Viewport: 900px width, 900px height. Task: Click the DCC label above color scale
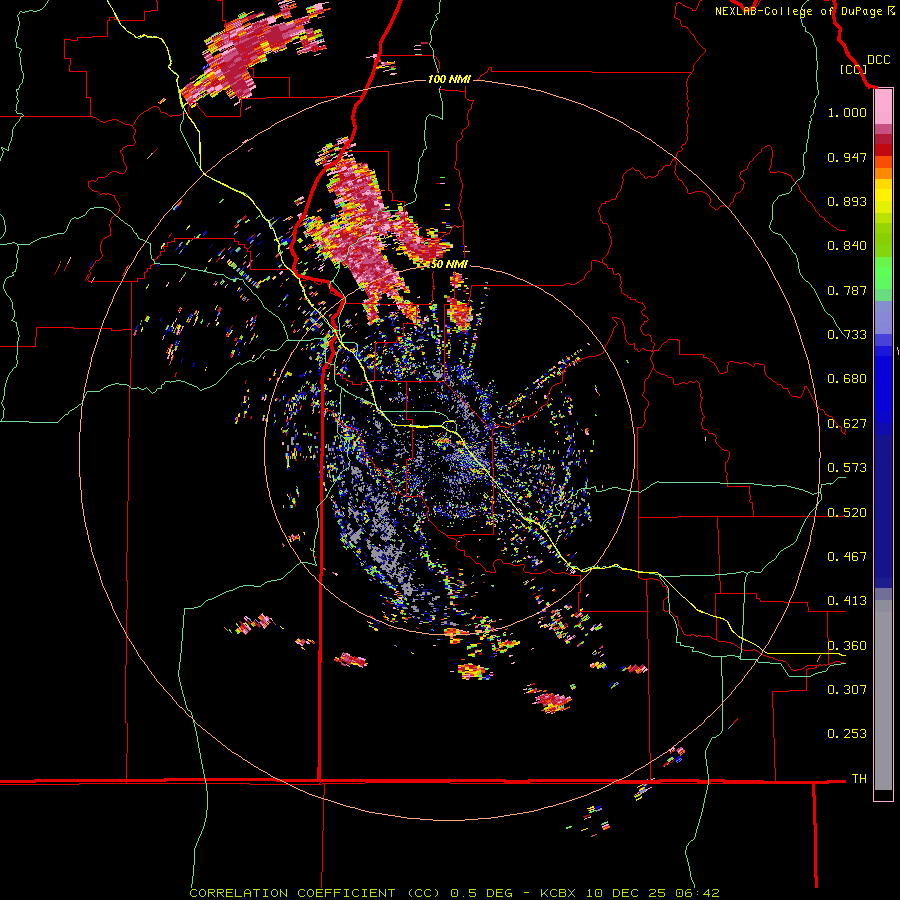(x=878, y=60)
